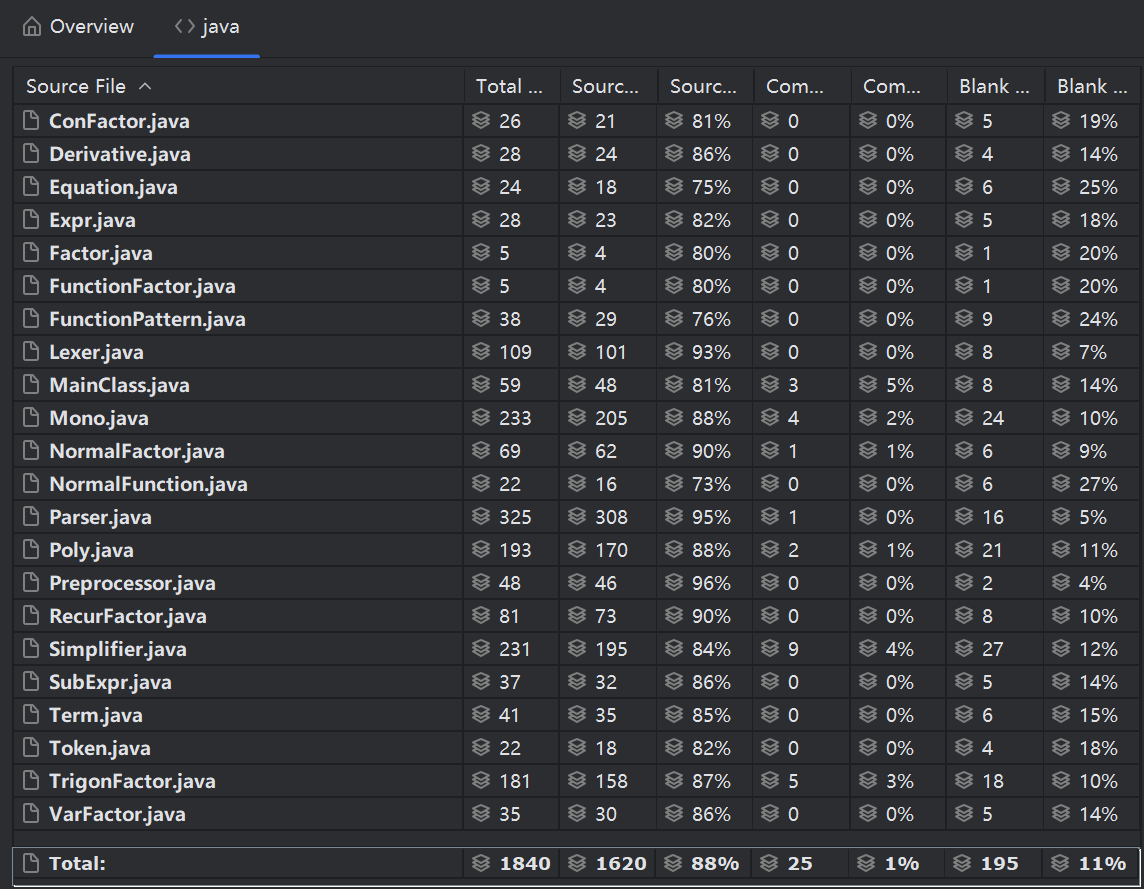Toggle the Source File sort arrow
The width and height of the screenshot is (1144, 889).
[146, 87]
